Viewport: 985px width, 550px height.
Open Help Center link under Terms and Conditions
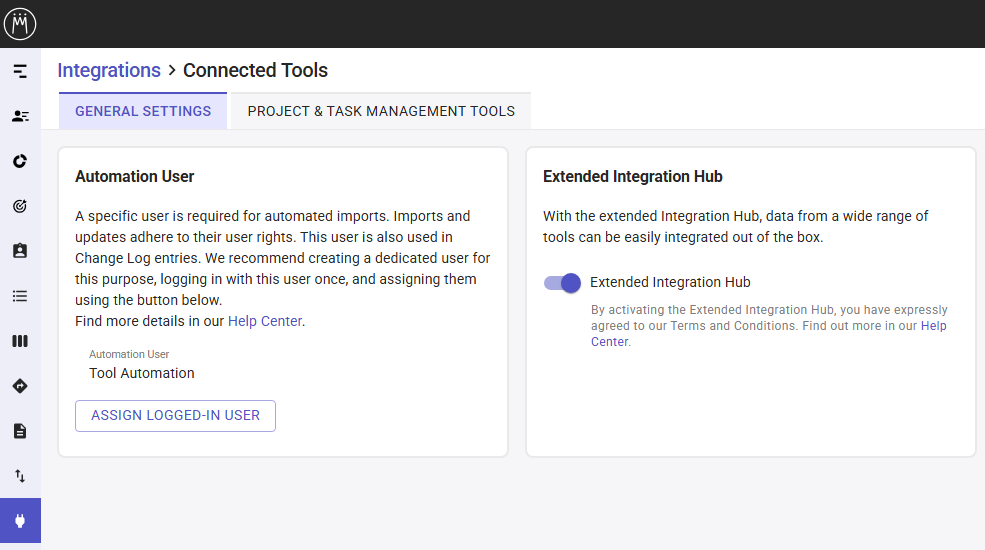pyautogui.click(x=768, y=333)
